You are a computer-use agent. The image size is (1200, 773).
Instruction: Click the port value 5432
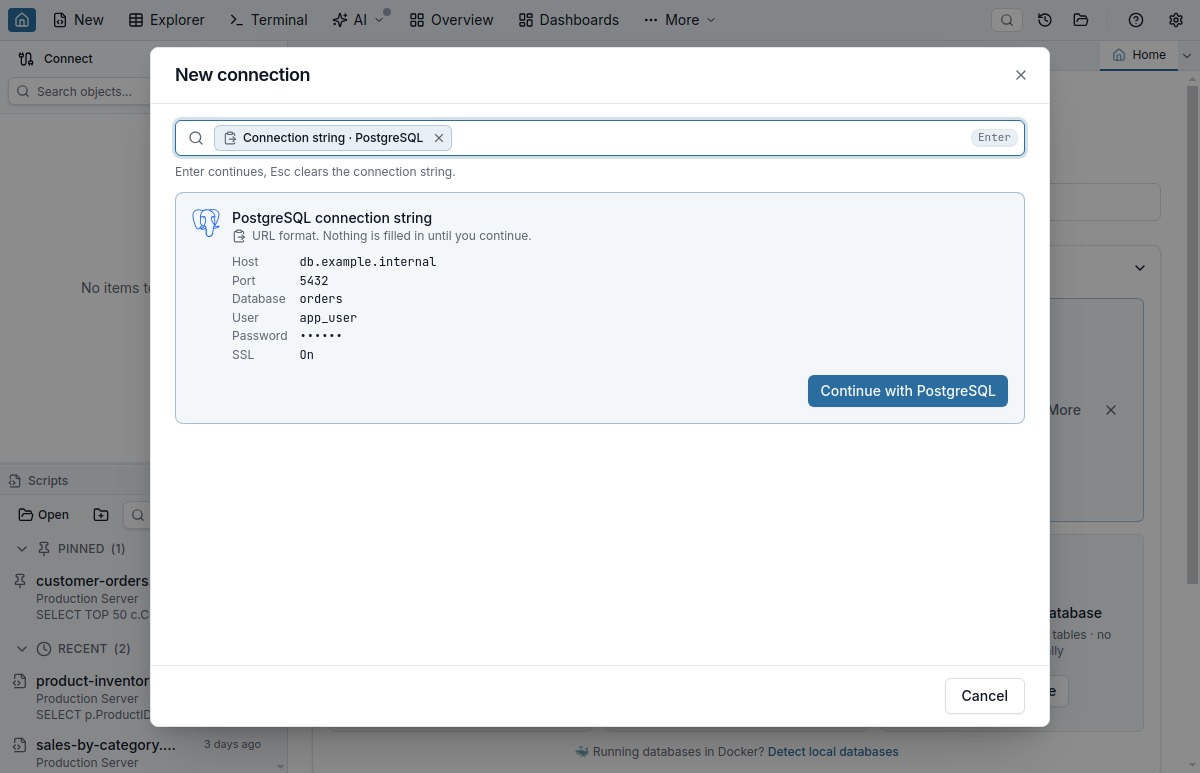[314, 281]
